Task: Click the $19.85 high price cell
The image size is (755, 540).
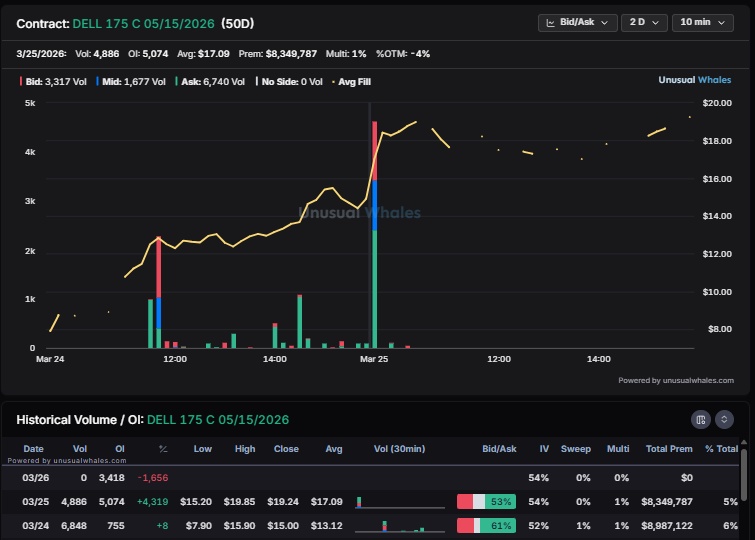Action: (x=239, y=502)
